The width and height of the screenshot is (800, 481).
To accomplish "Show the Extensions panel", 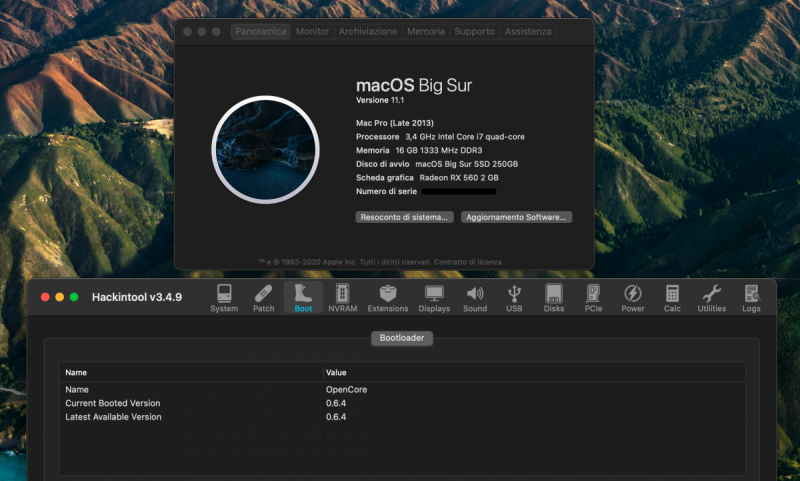I will click(x=387, y=298).
